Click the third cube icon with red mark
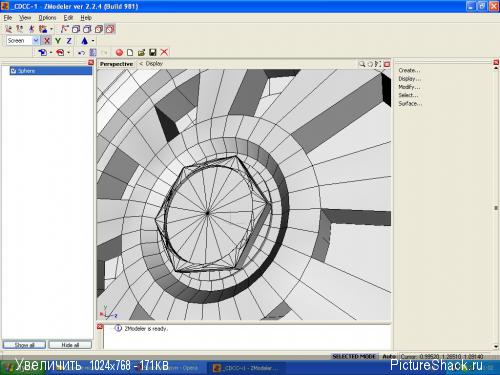This screenshot has width=500, height=375. tap(99, 29)
